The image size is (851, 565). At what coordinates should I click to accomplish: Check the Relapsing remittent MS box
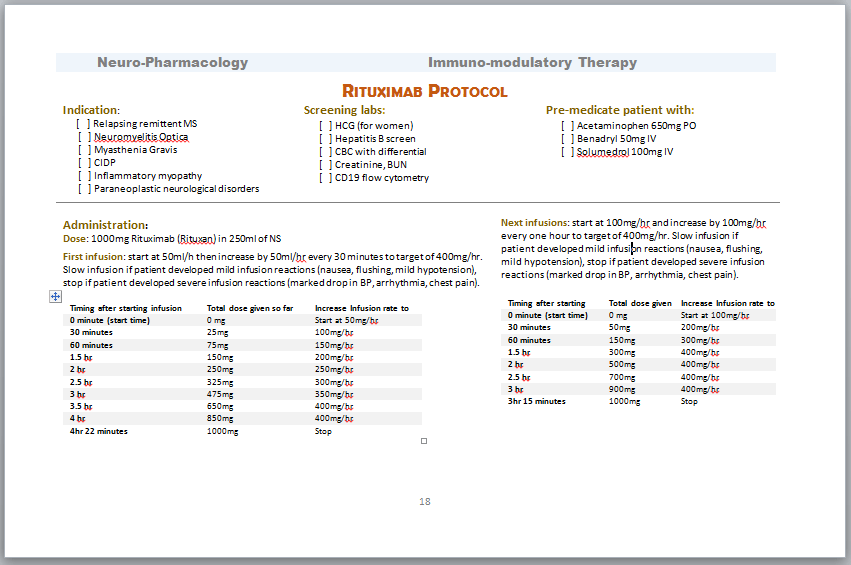(x=84, y=124)
